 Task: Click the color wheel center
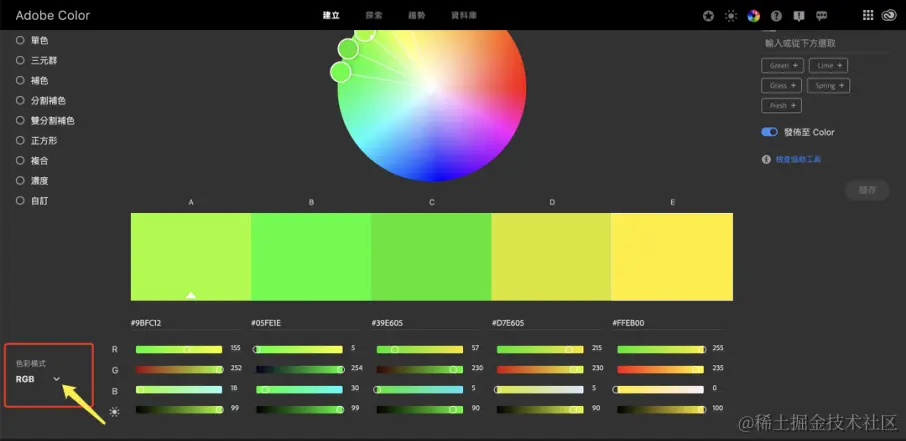[x=432, y=87]
